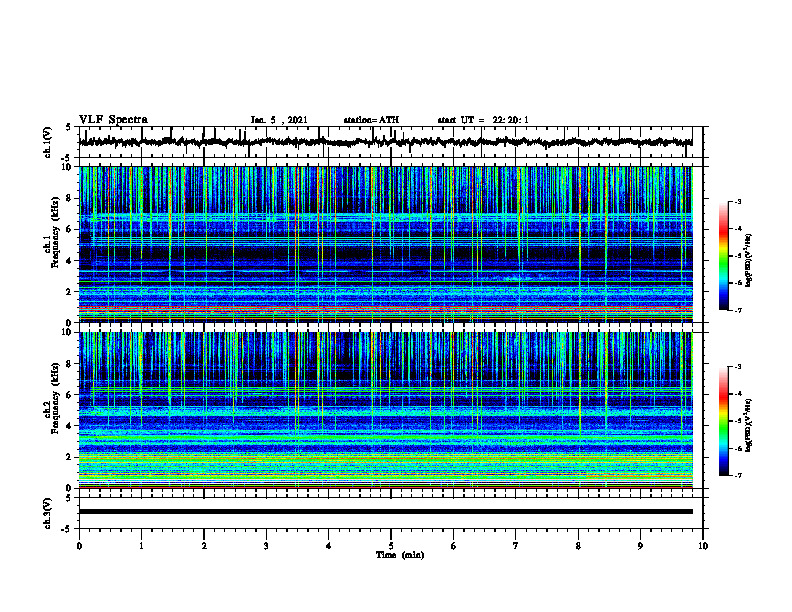
Task: Click the ch.2 spectrogram color scale bar
Action: (x=724, y=421)
